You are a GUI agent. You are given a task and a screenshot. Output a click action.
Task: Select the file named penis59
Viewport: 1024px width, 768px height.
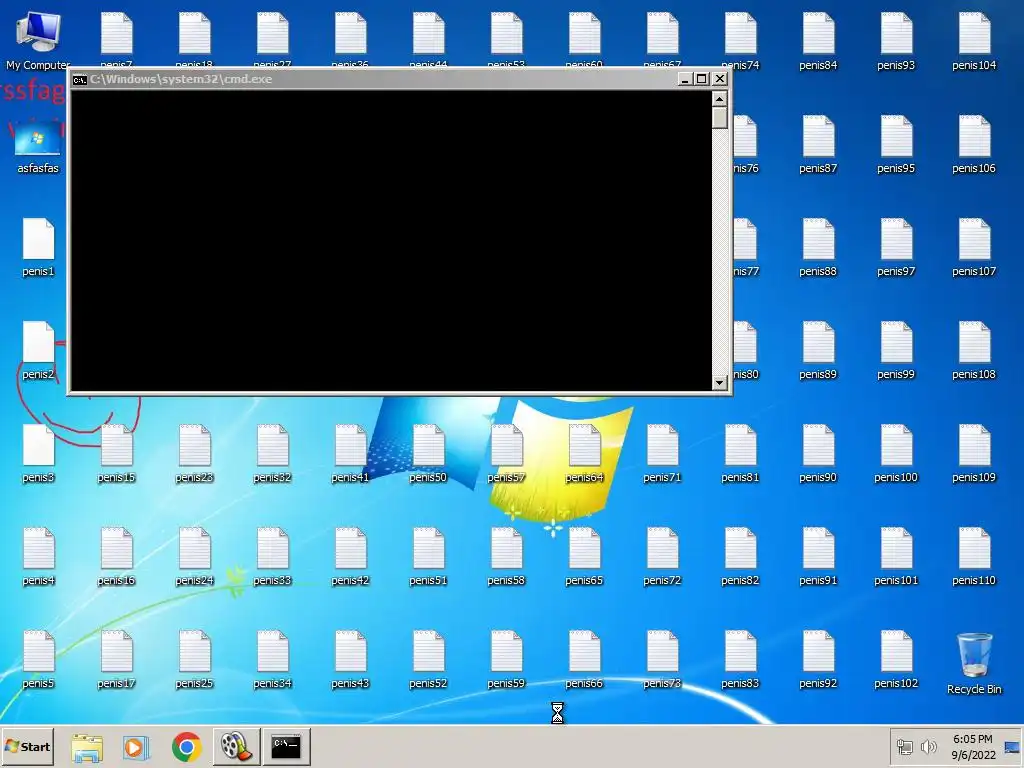(x=506, y=661)
